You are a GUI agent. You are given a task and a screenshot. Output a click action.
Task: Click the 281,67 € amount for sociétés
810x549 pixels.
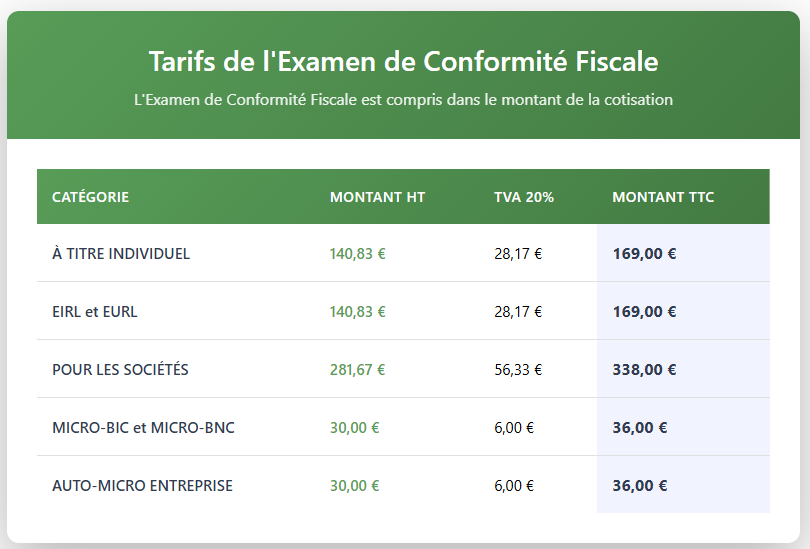(x=357, y=370)
